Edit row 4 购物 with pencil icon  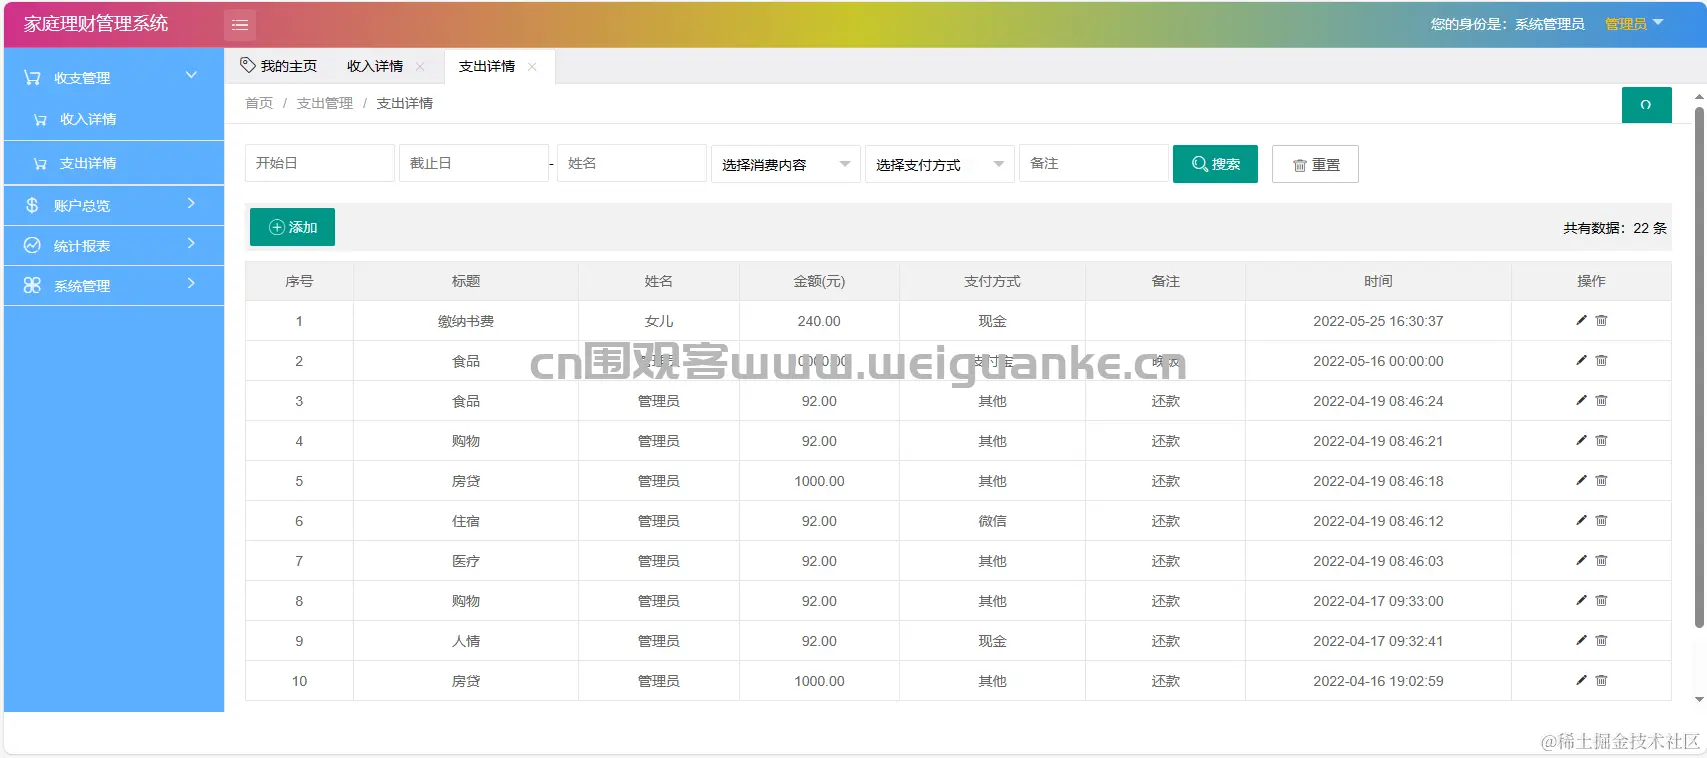click(x=1581, y=440)
